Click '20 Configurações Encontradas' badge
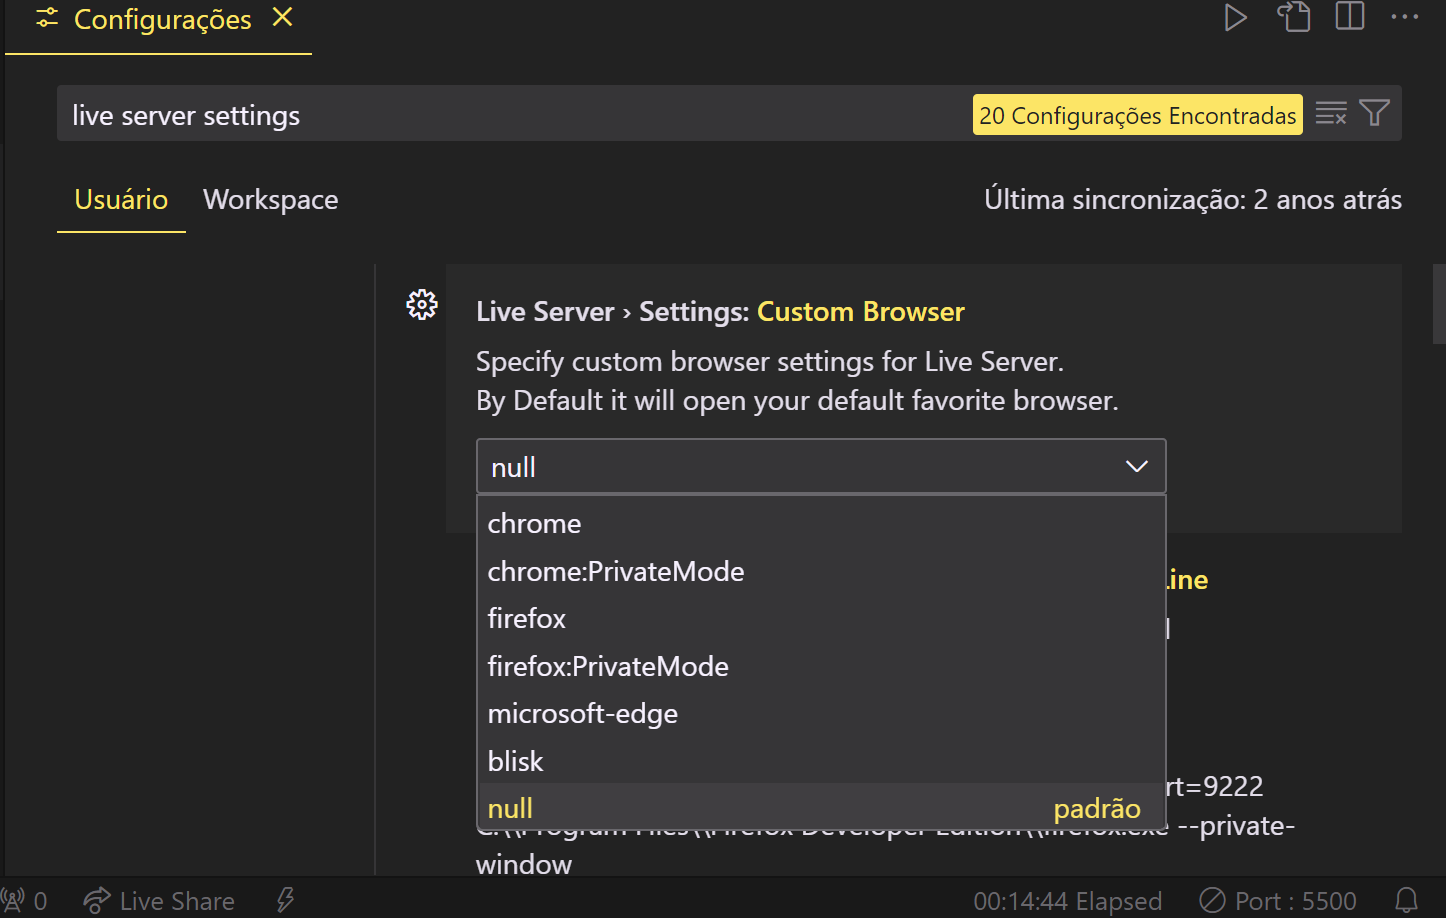1446x918 pixels. pyautogui.click(x=1138, y=115)
